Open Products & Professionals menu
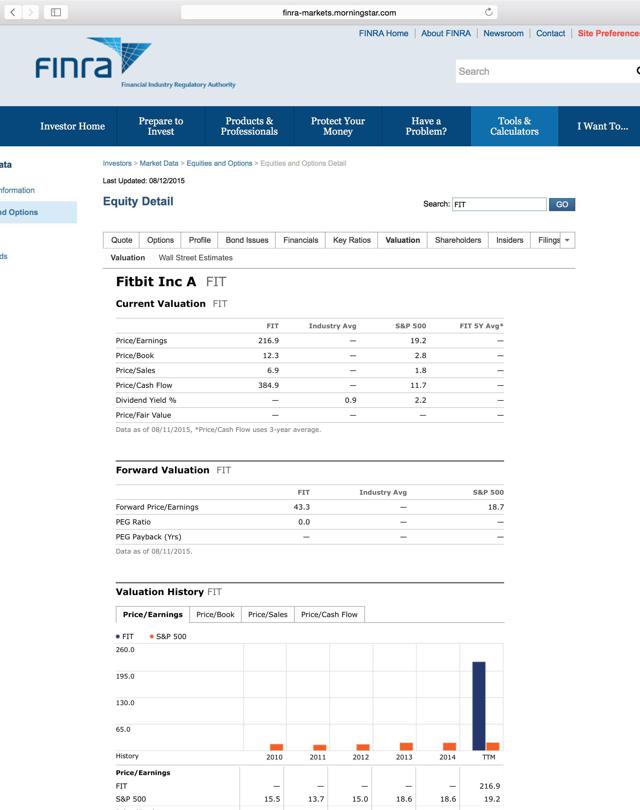Image resolution: width=640 pixels, height=810 pixels. (249, 126)
